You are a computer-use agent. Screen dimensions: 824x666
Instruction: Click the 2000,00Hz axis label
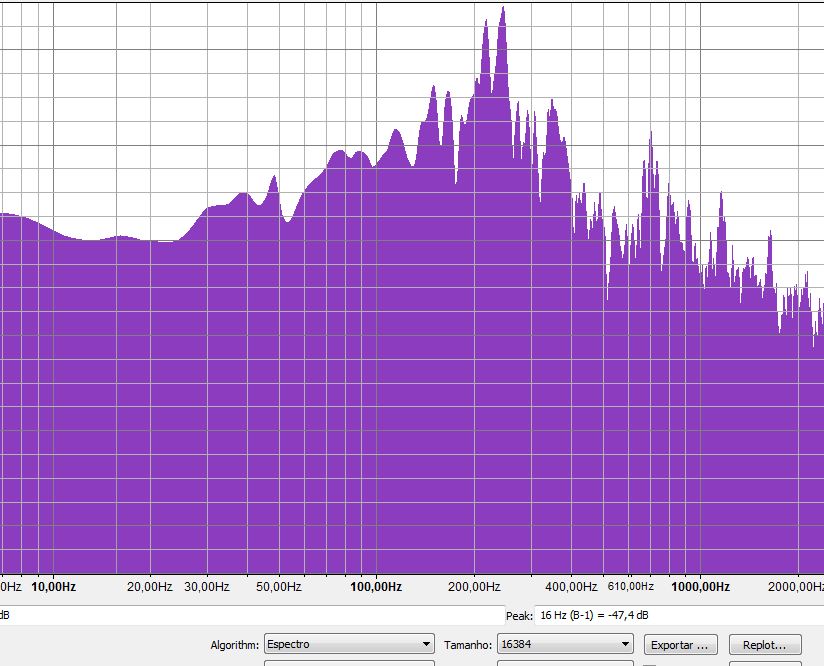(796, 587)
